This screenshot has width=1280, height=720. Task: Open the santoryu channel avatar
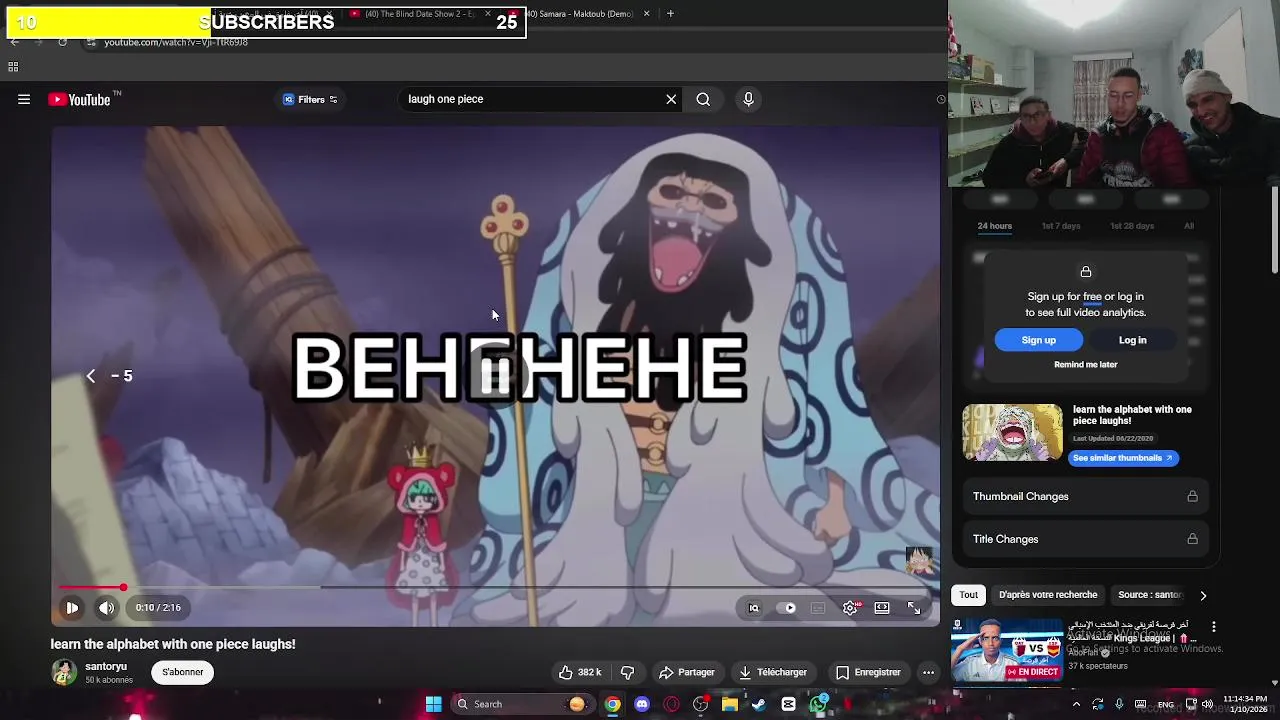click(x=64, y=672)
